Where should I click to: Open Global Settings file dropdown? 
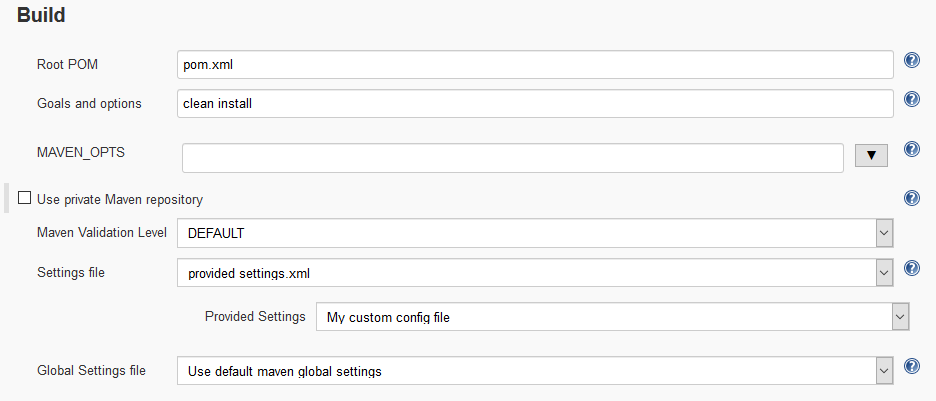coord(535,371)
